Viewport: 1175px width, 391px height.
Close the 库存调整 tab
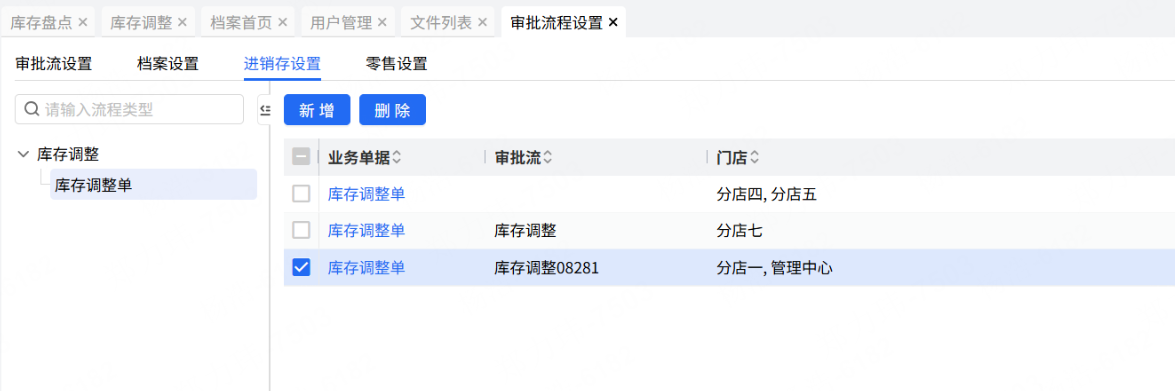point(182,22)
